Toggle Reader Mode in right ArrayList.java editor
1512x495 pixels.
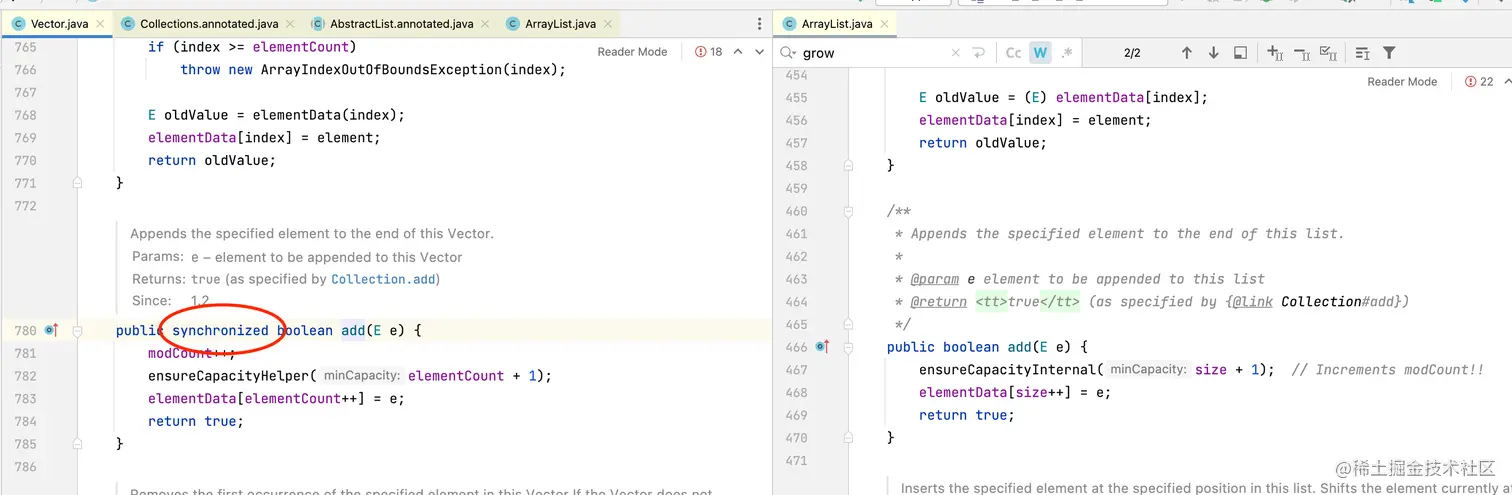pyautogui.click(x=1402, y=82)
